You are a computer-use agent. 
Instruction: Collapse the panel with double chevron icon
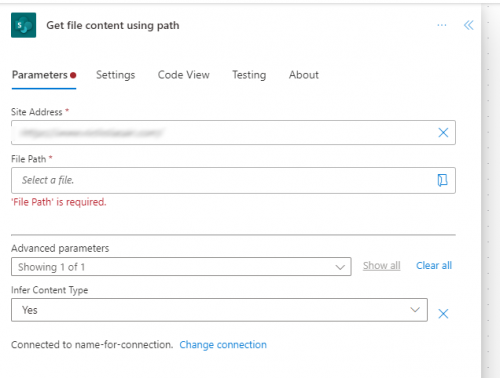tap(468, 25)
